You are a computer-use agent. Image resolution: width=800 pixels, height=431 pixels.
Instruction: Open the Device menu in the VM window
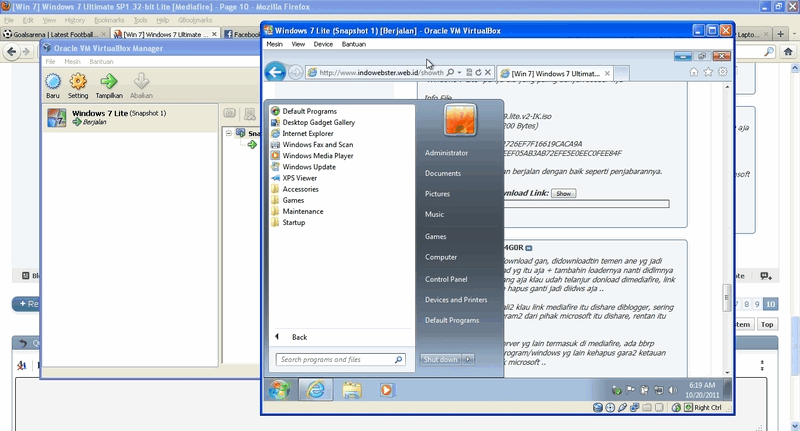323,44
